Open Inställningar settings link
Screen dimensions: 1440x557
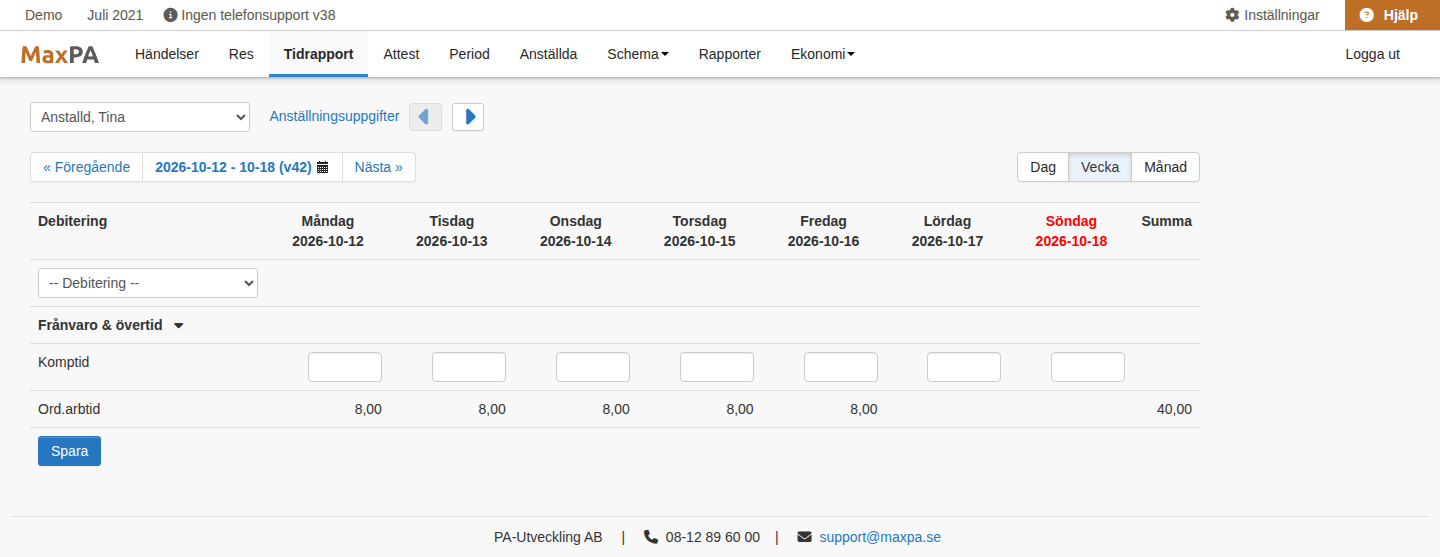[x=1272, y=15]
